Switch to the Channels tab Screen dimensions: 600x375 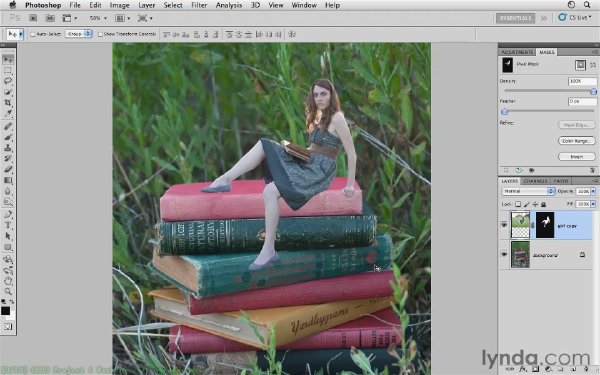point(535,181)
